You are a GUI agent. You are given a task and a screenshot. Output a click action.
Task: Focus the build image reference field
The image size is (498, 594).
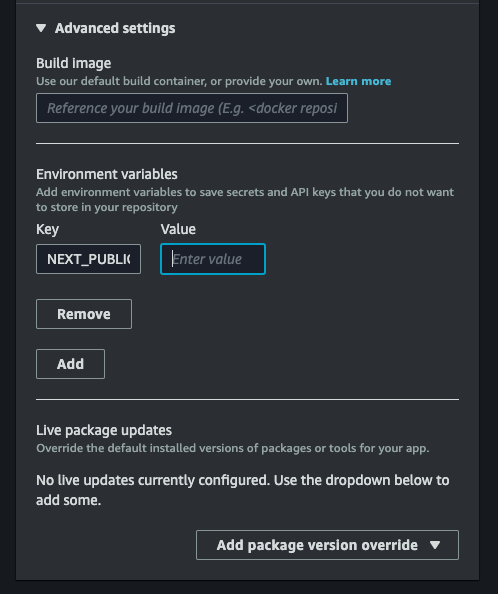[x=192, y=108]
